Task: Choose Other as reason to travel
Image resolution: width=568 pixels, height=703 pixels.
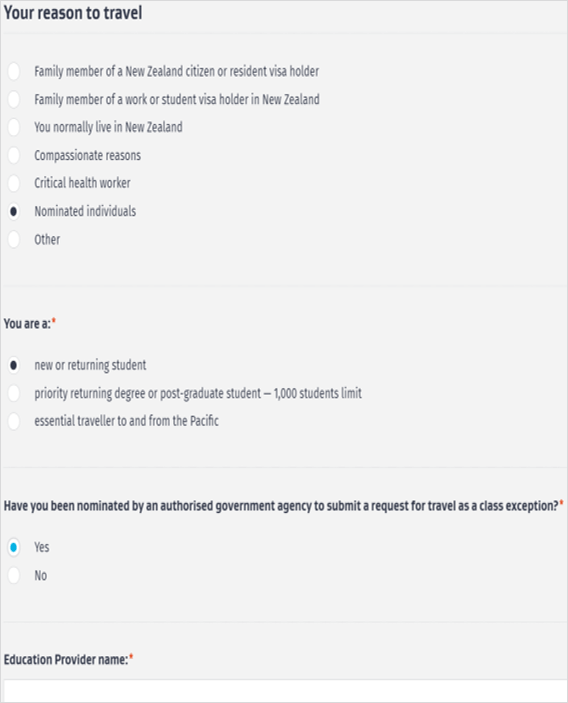Action: click(13, 239)
